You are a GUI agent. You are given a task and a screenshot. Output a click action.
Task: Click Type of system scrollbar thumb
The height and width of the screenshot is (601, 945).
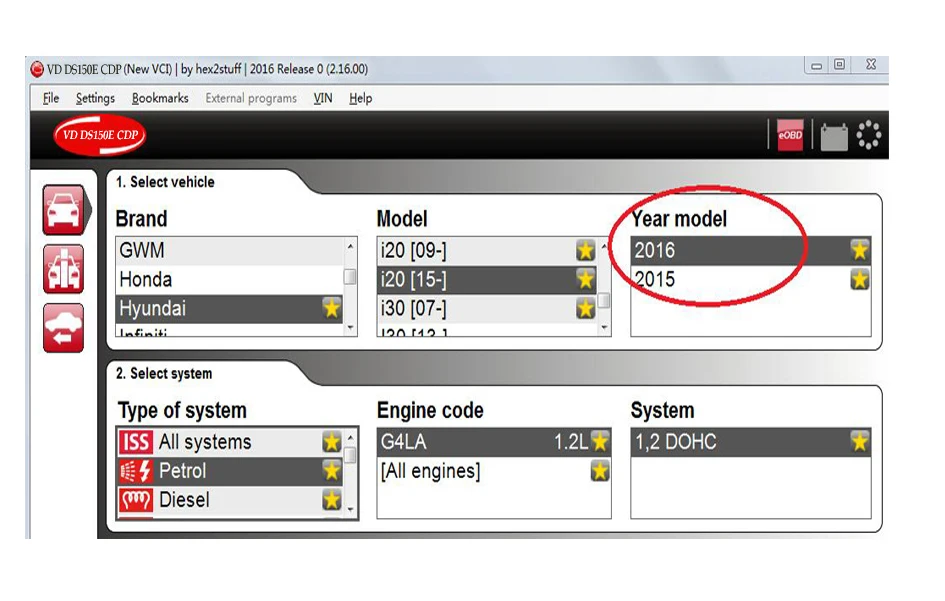pyautogui.click(x=351, y=455)
